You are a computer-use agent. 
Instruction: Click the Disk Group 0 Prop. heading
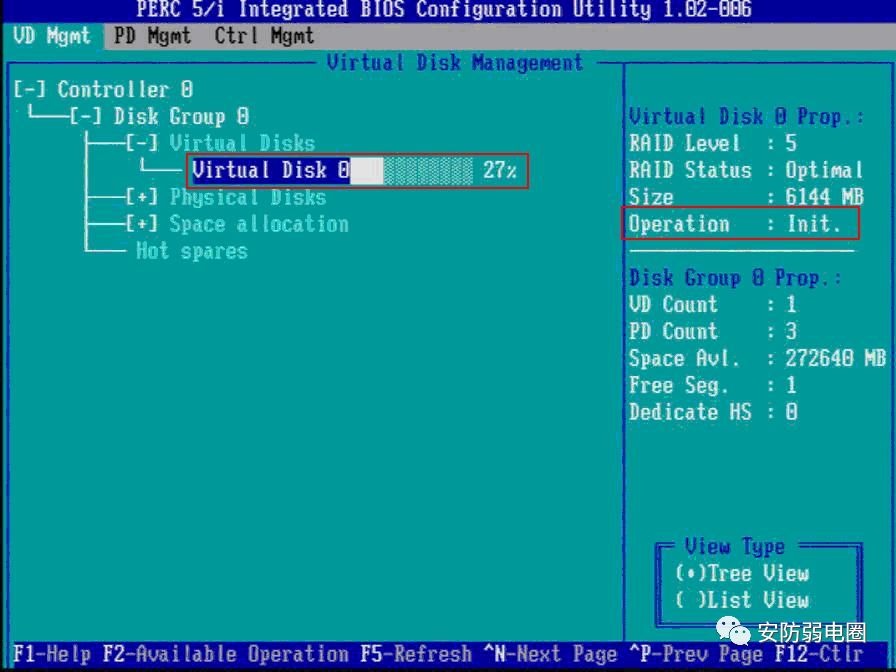(x=735, y=278)
